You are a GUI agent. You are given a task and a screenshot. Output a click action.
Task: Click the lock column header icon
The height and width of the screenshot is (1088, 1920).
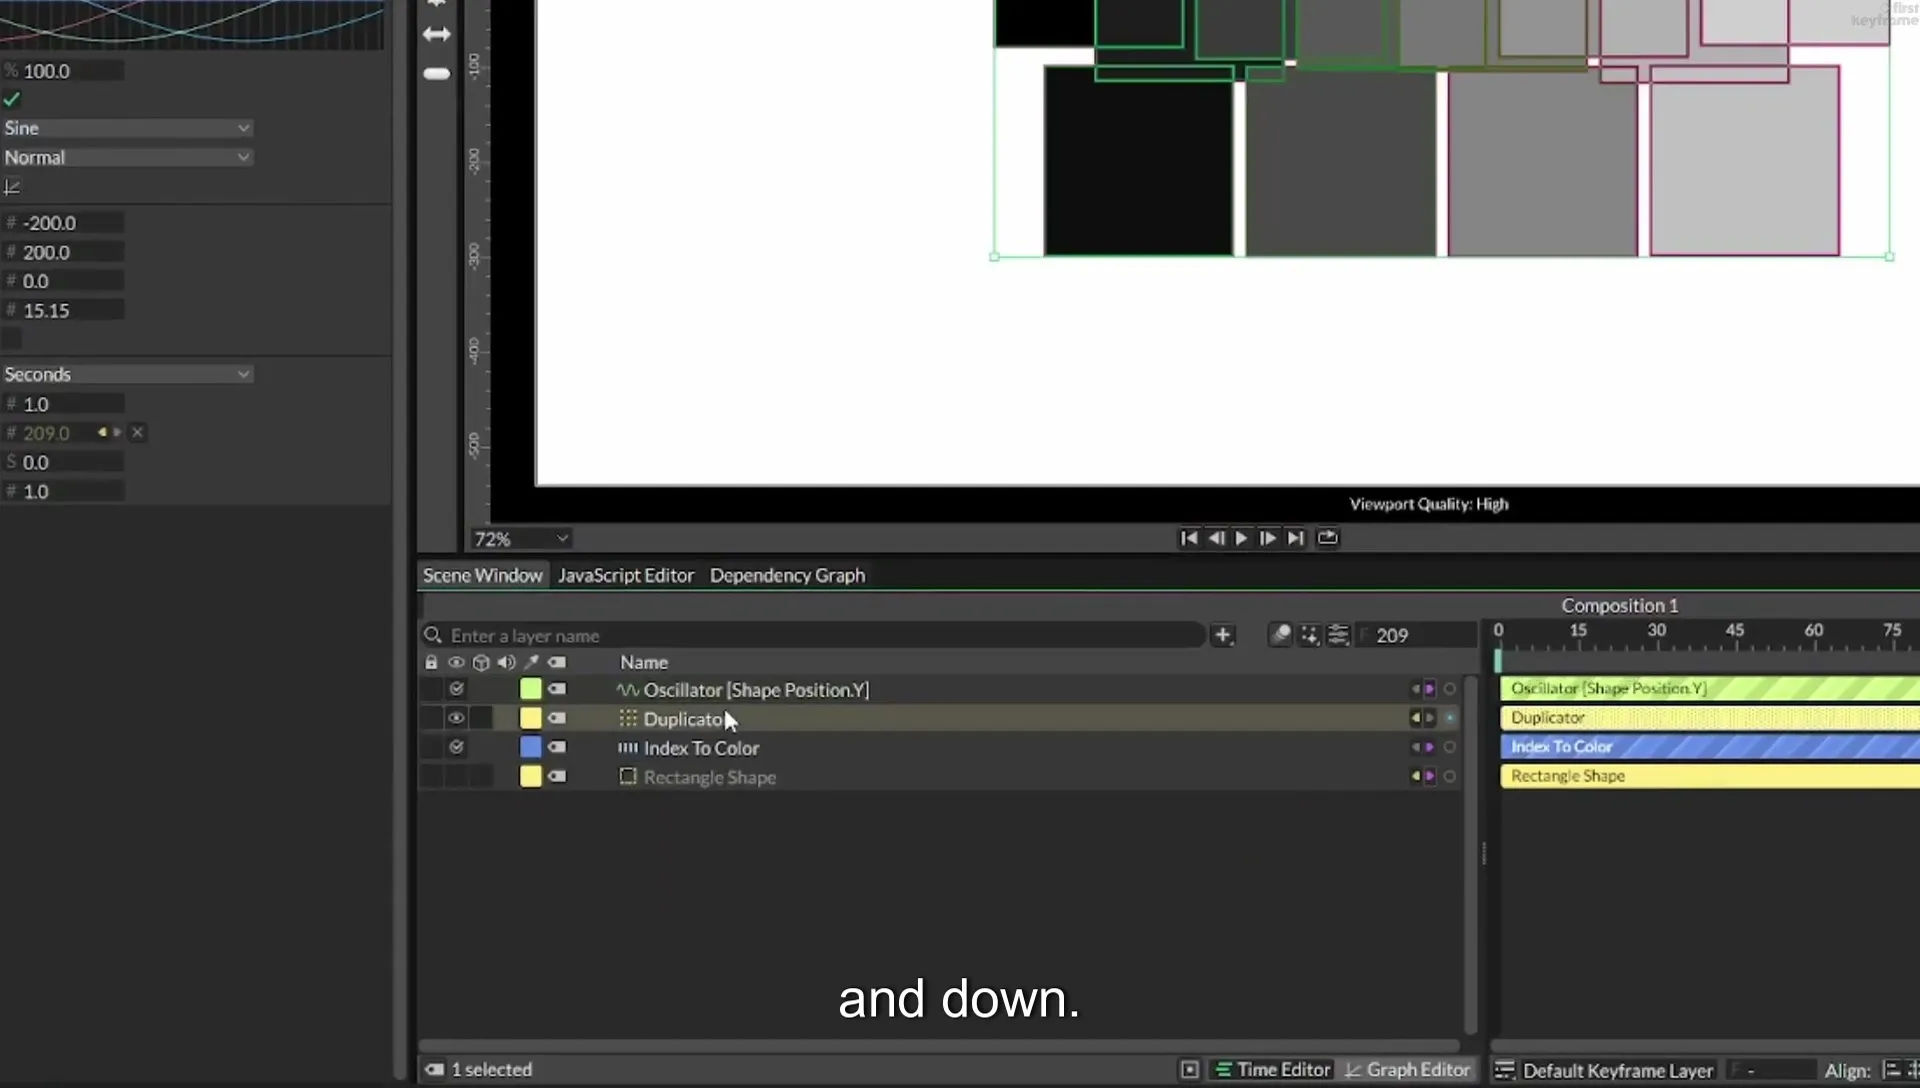tap(431, 662)
